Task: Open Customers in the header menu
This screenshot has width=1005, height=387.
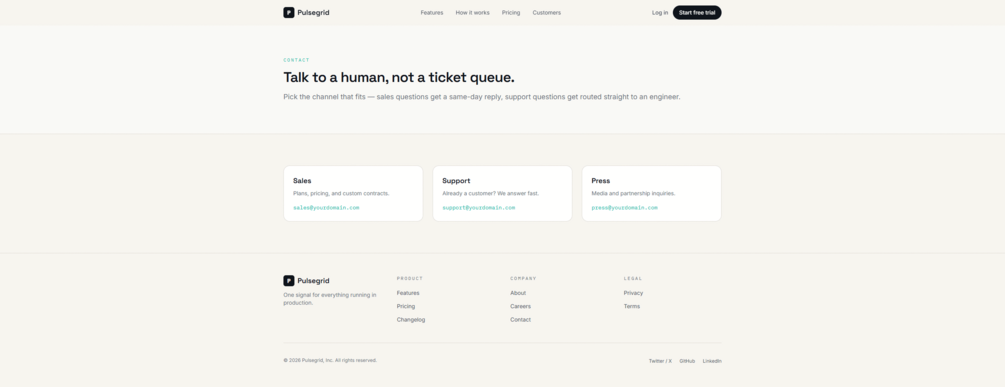Action: click(x=546, y=13)
